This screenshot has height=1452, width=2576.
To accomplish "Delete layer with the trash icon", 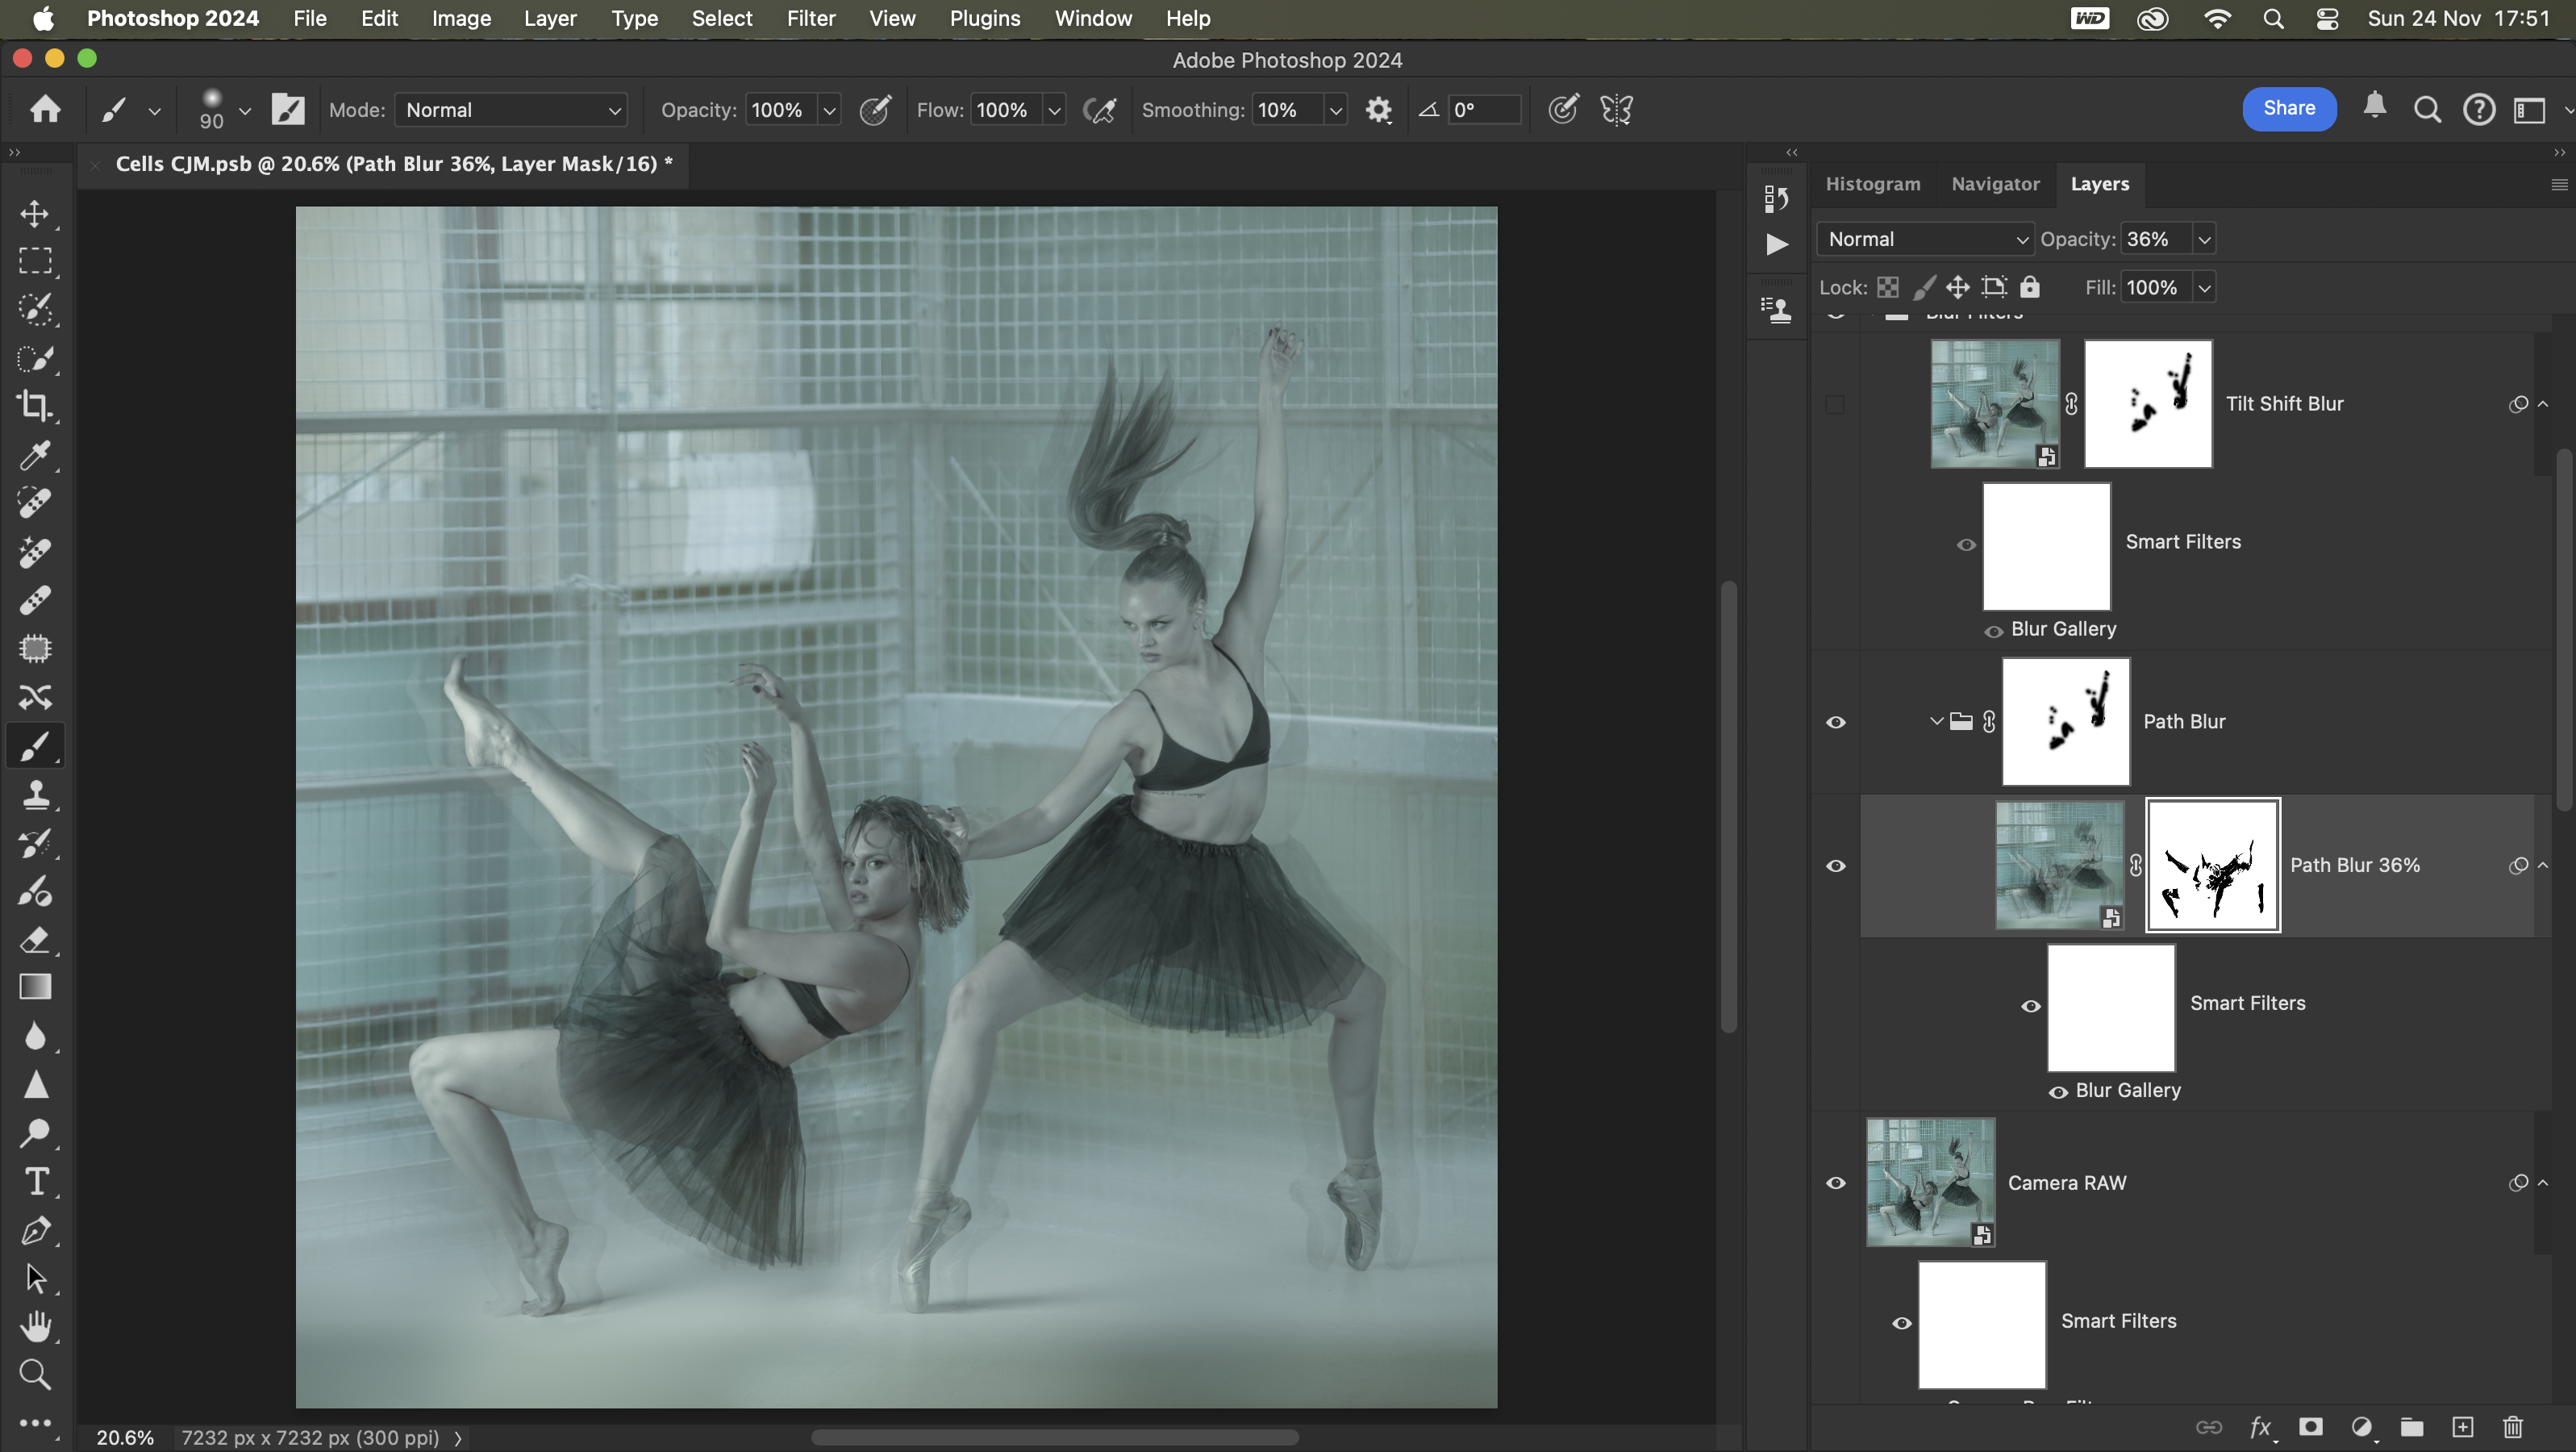I will (x=2512, y=1427).
